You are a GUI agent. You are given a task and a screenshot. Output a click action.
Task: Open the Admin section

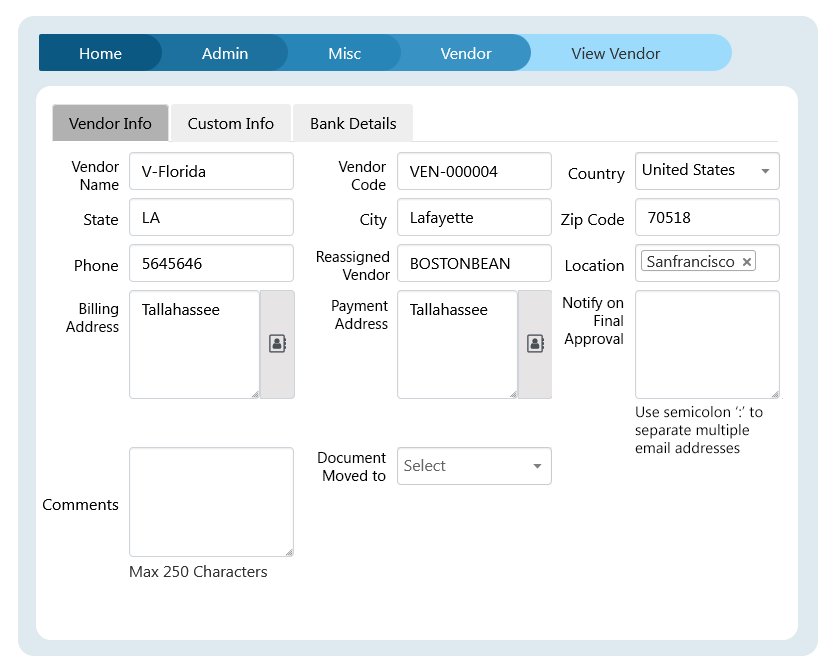(224, 53)
